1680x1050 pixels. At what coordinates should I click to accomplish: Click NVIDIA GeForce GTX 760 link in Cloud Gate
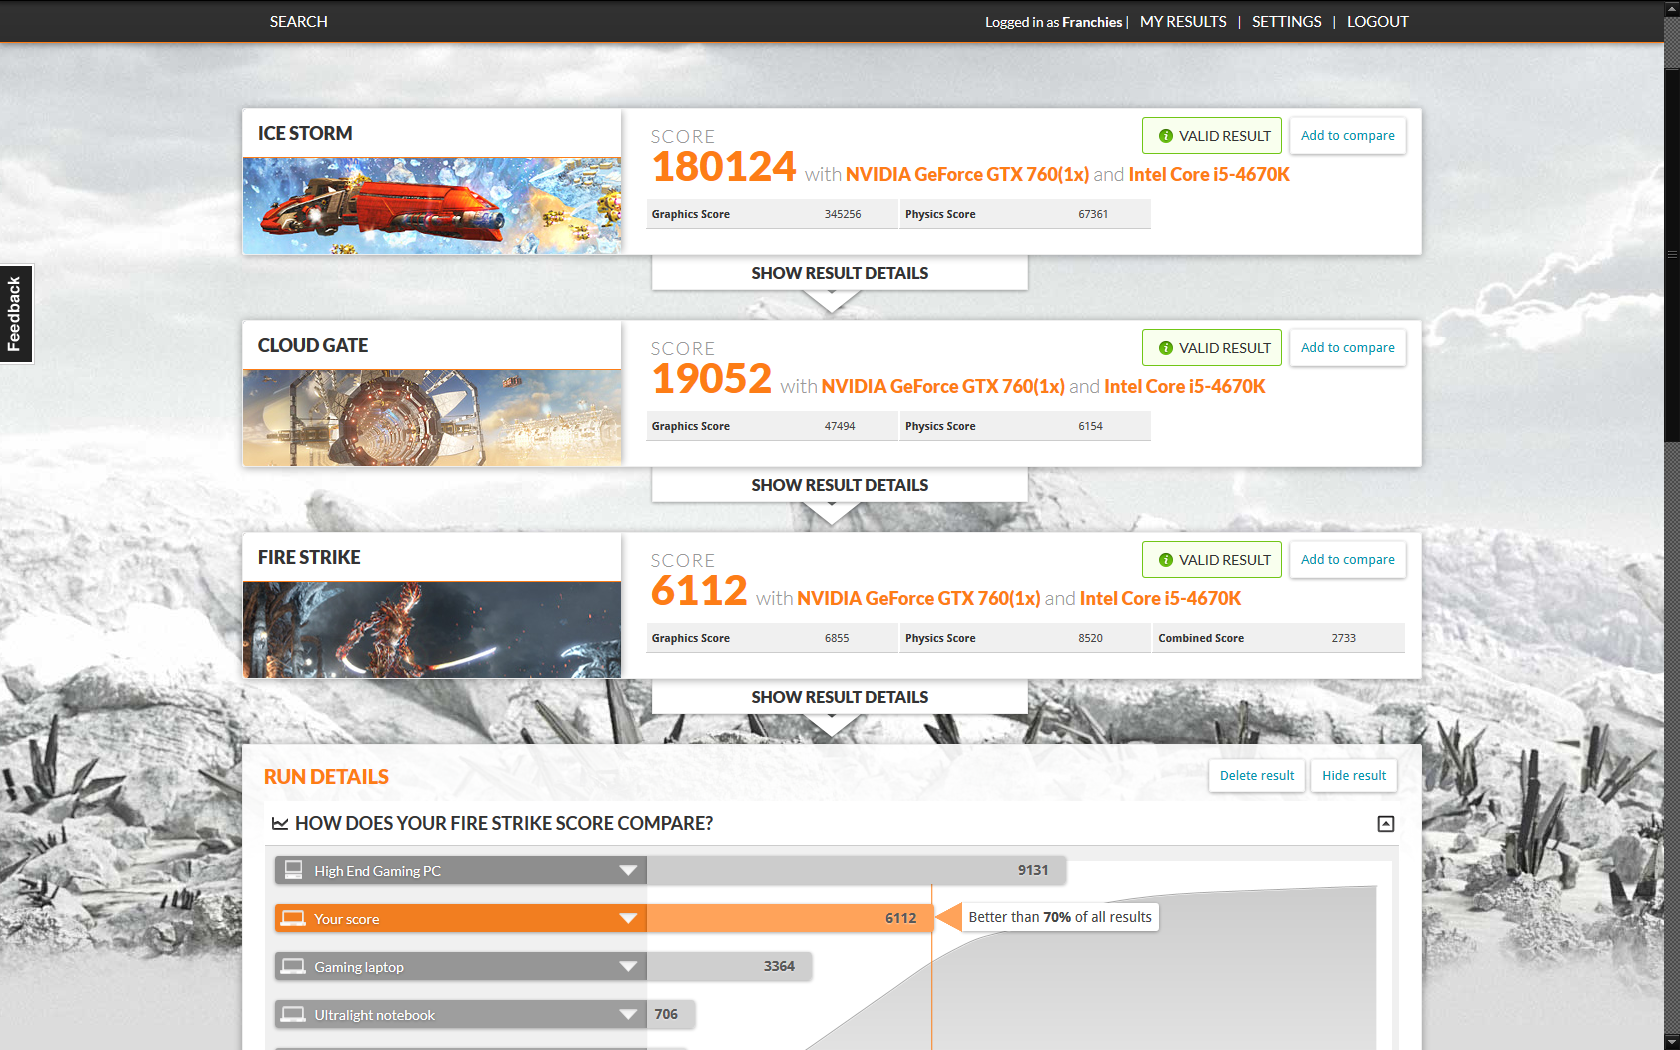click(x=943, y=386)
